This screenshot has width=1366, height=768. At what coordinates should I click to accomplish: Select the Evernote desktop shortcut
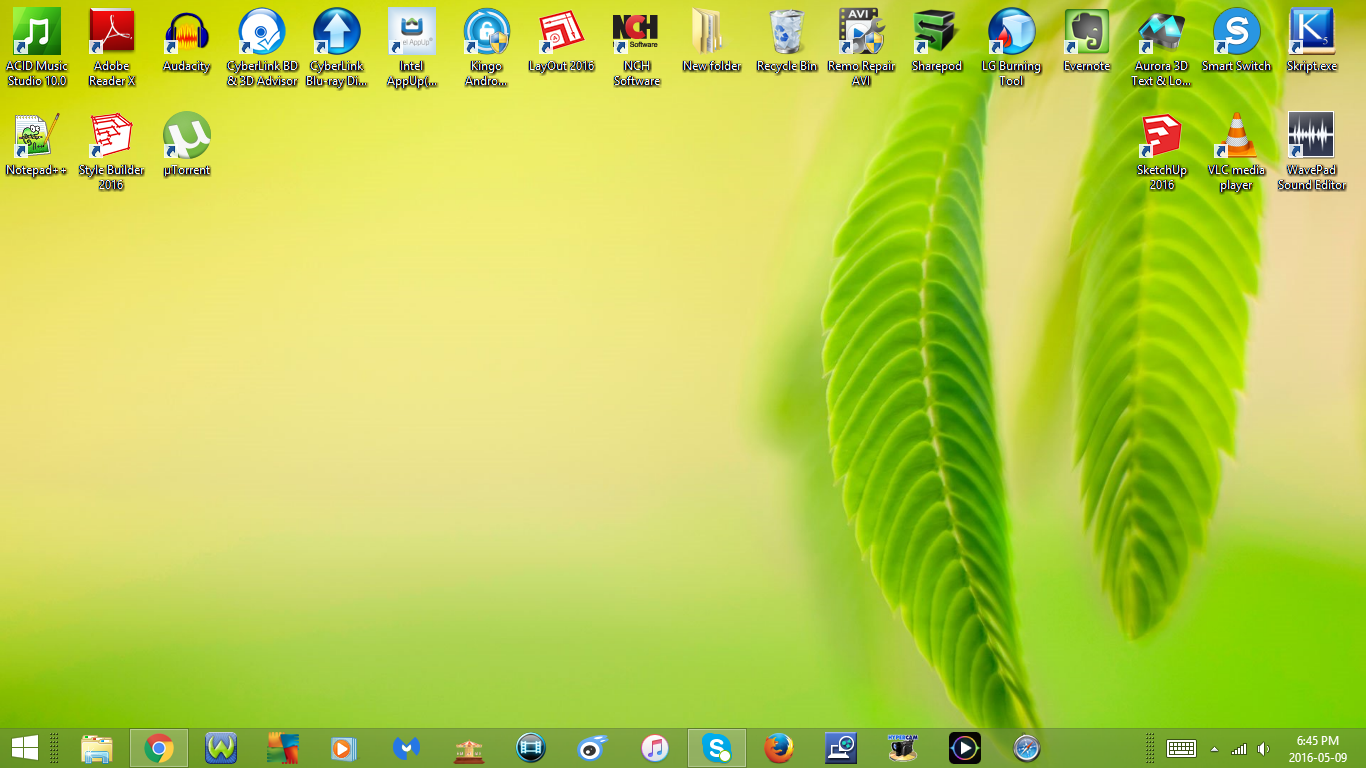click(x=1087, y=42)
